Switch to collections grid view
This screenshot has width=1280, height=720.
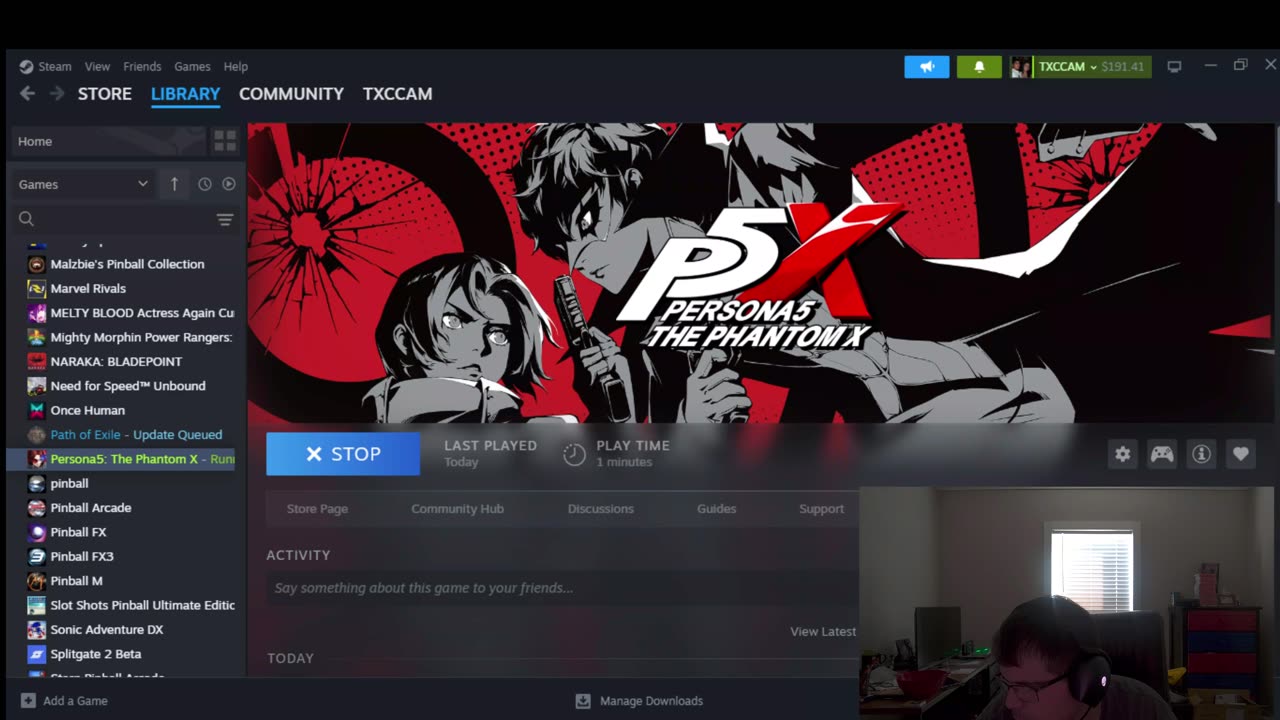(225, 141)
